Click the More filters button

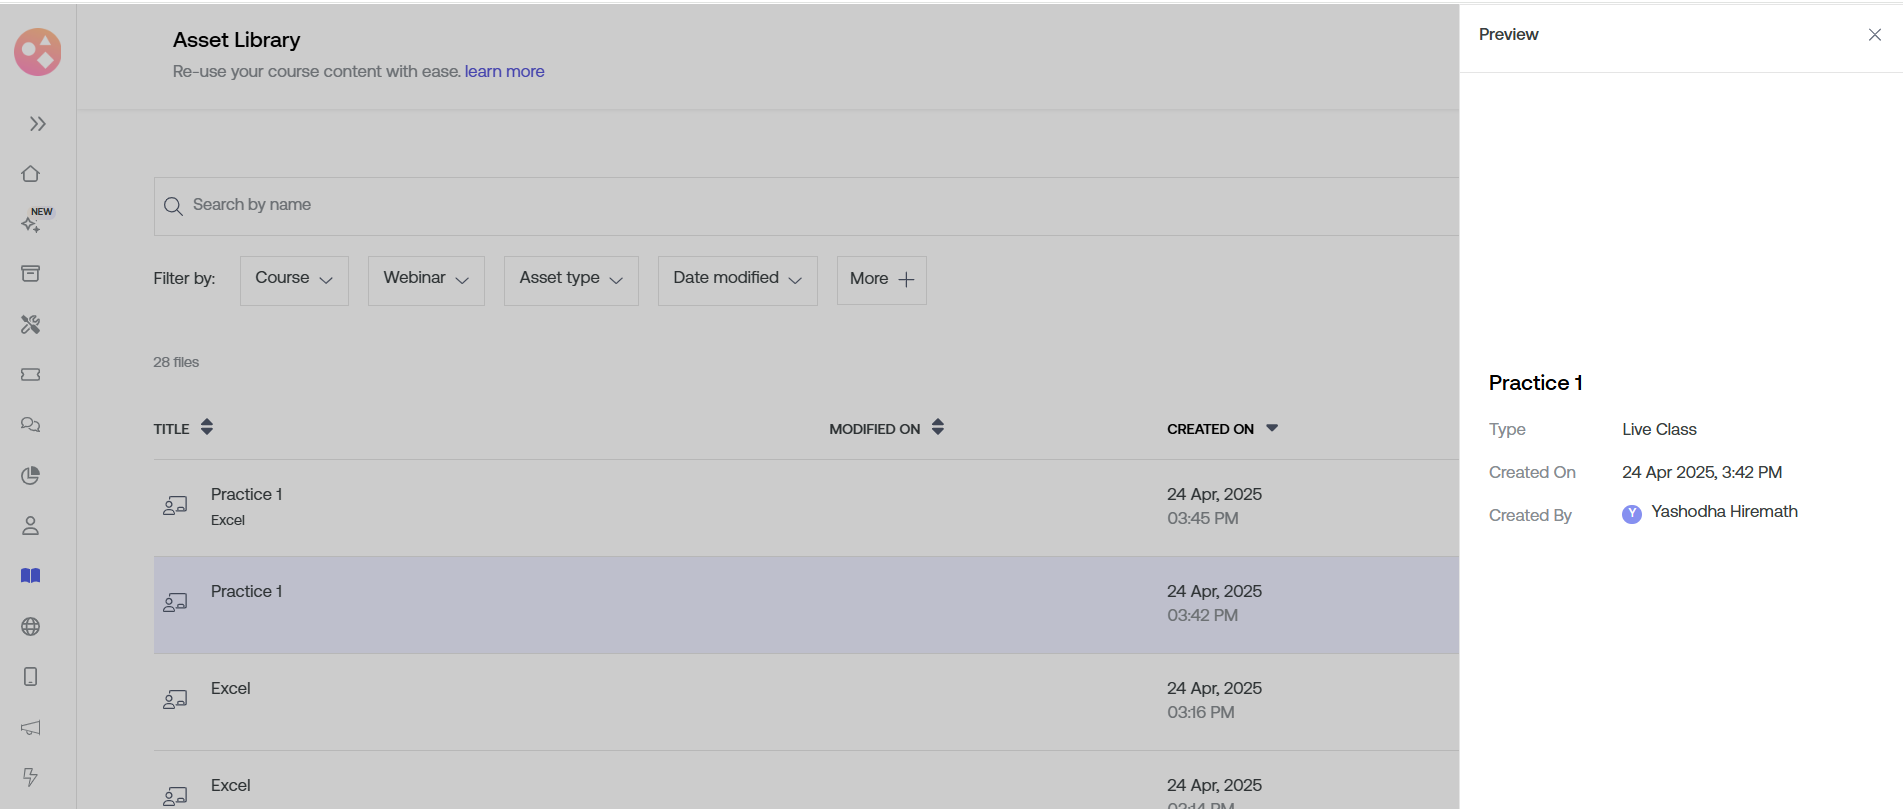pos(881,280)
